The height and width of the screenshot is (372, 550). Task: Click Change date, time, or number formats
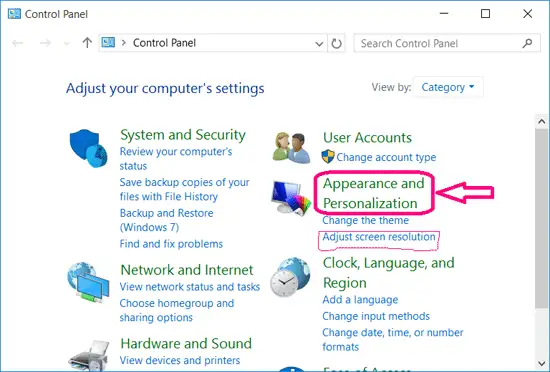[x=393, y=339]
